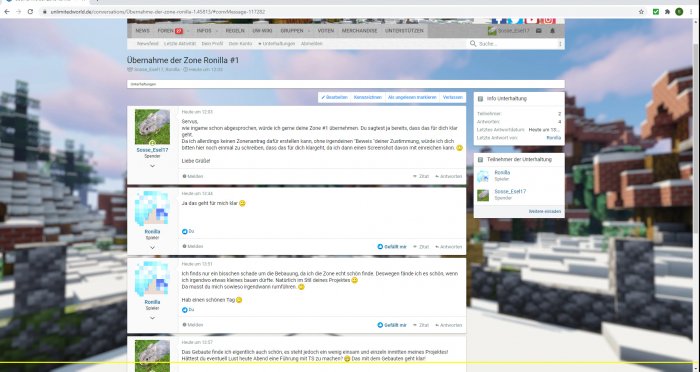Open the Instagram social icon
Viewport: 700px width, 372px height.
pyautogui.click(x=549, y=21)
